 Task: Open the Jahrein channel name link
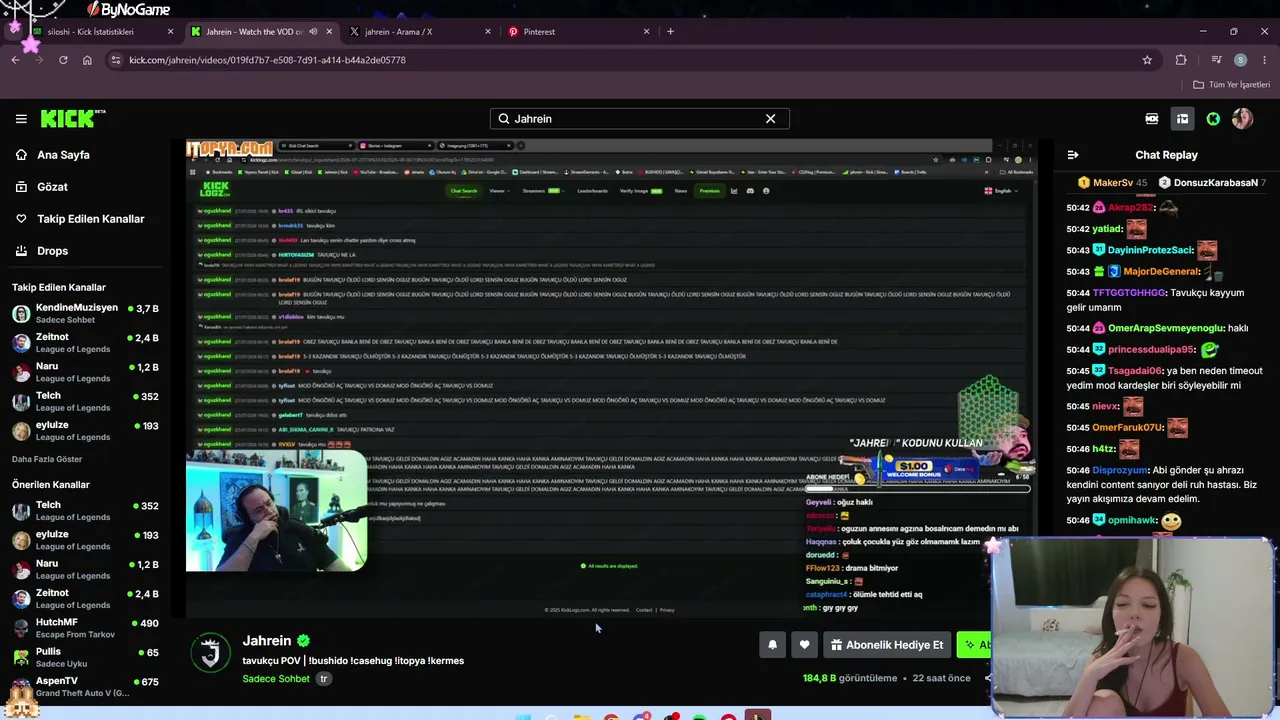267,641
